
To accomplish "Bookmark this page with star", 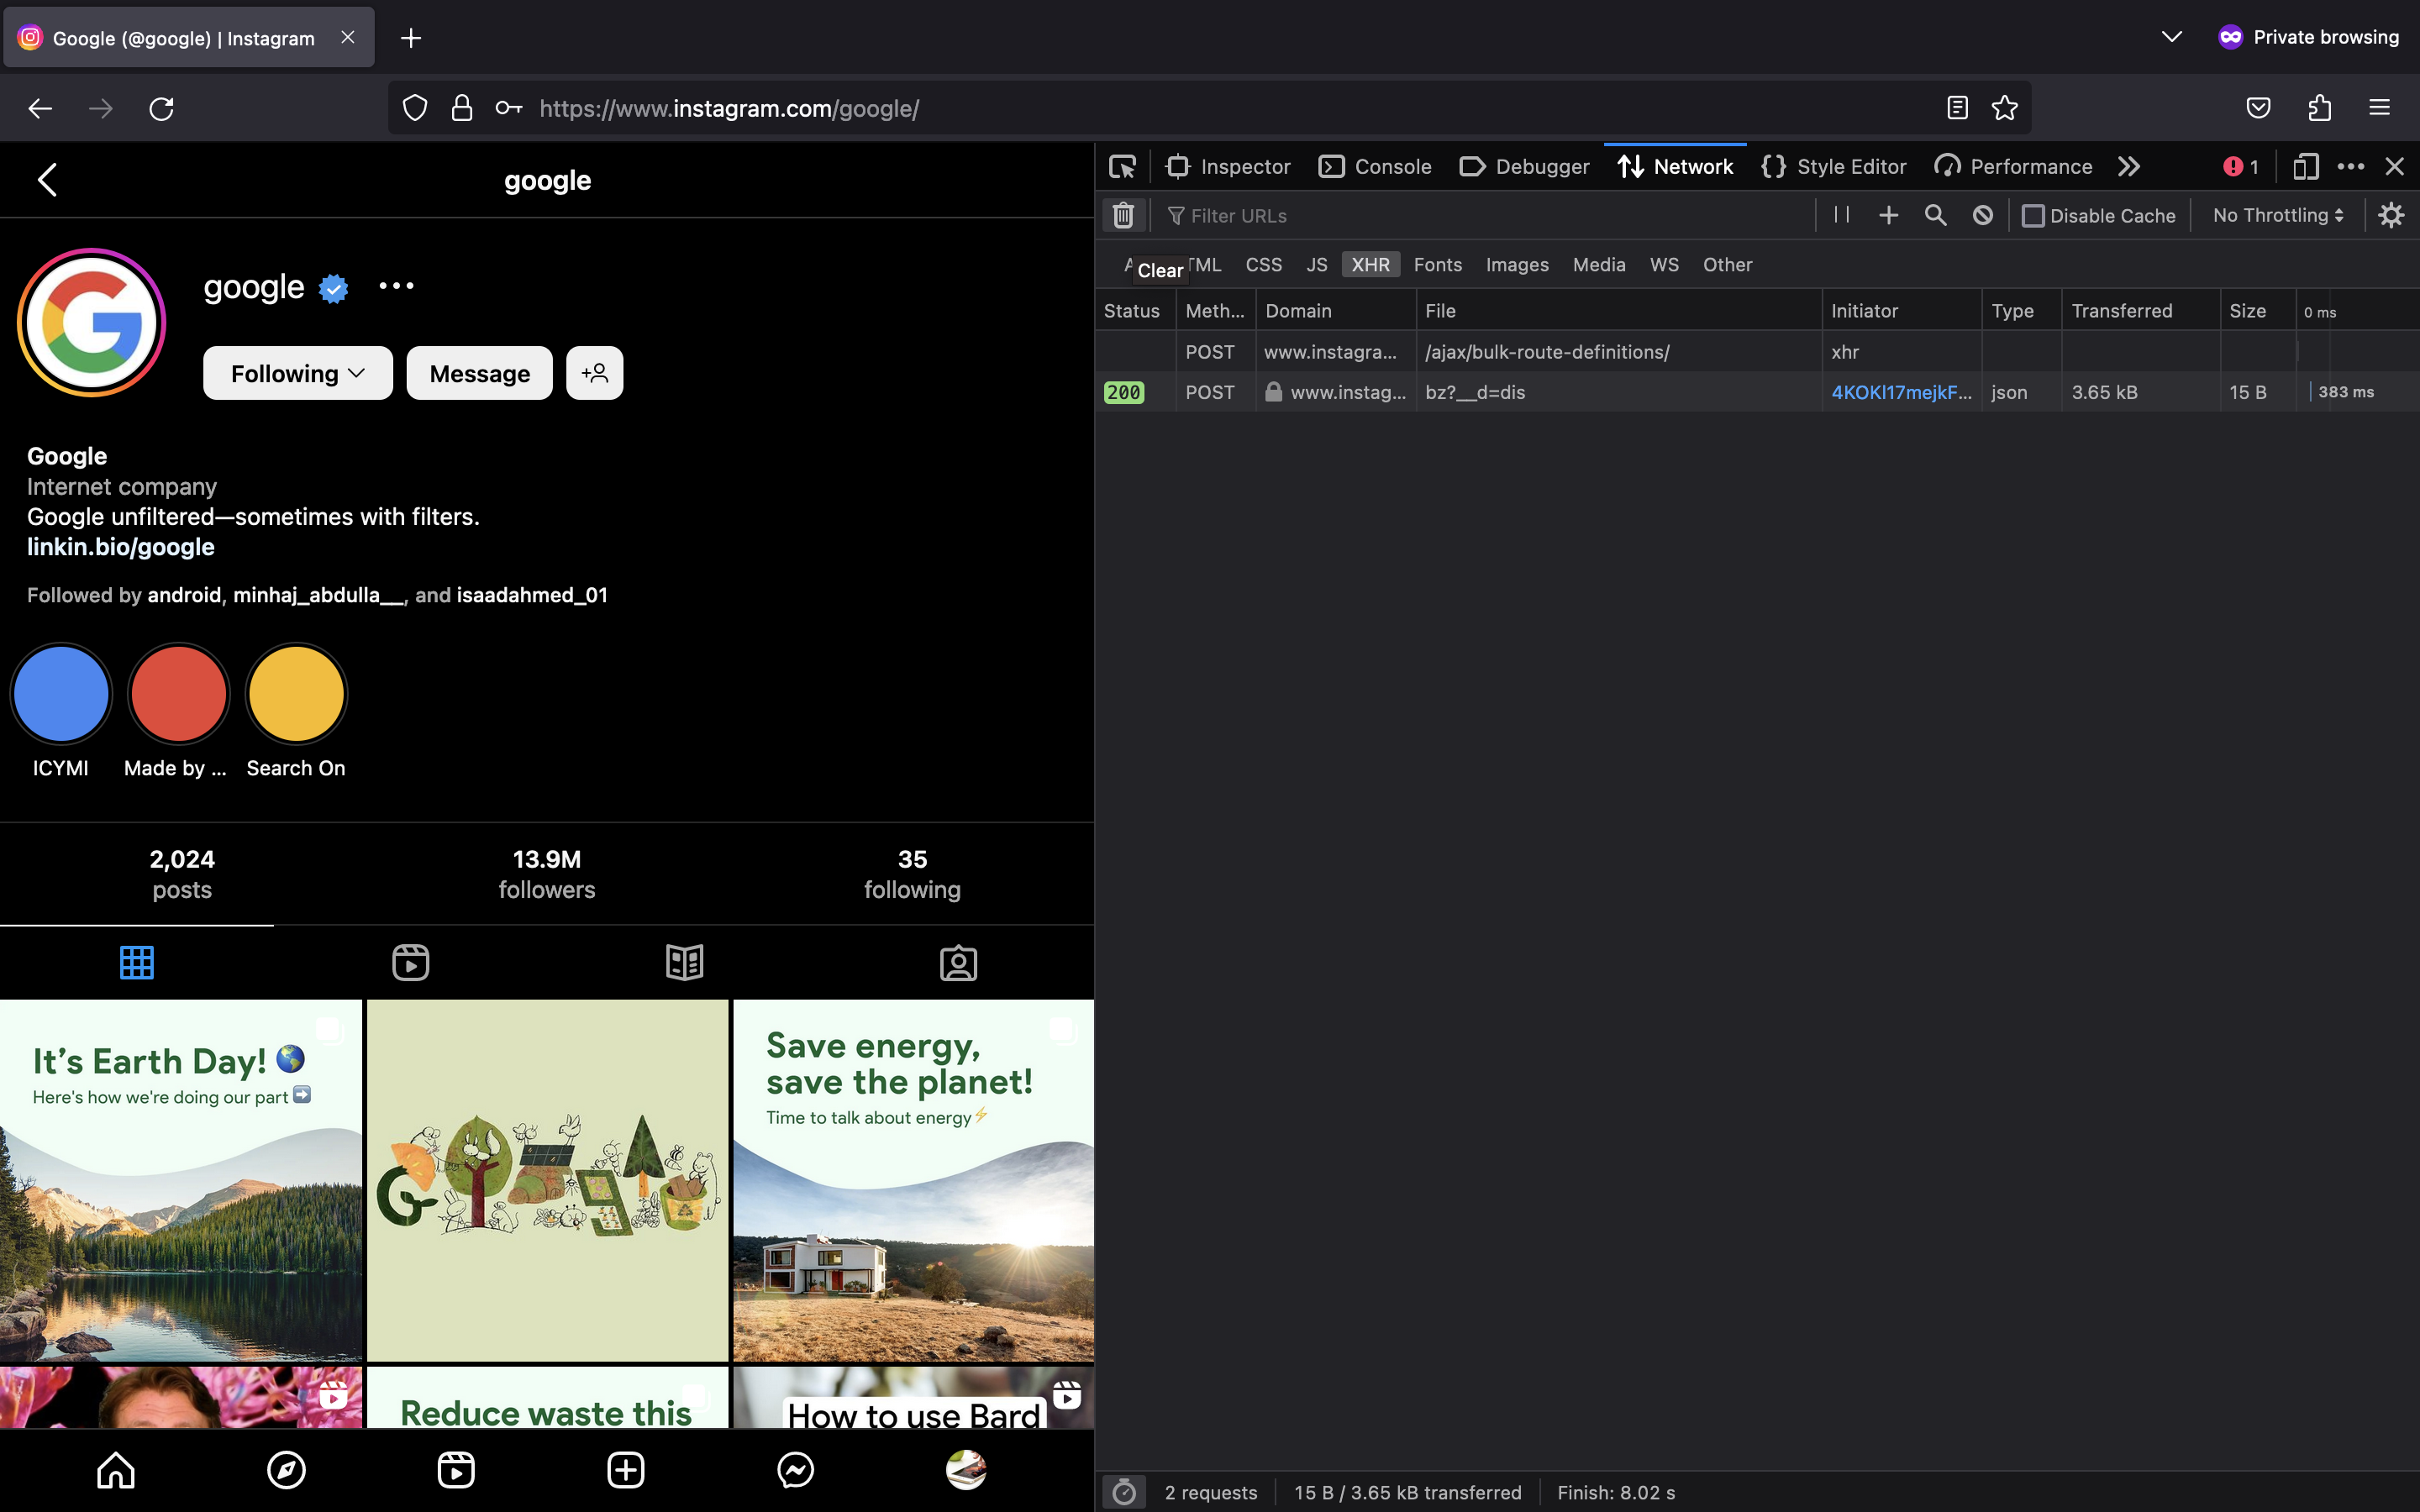I will pos(2004,108).
